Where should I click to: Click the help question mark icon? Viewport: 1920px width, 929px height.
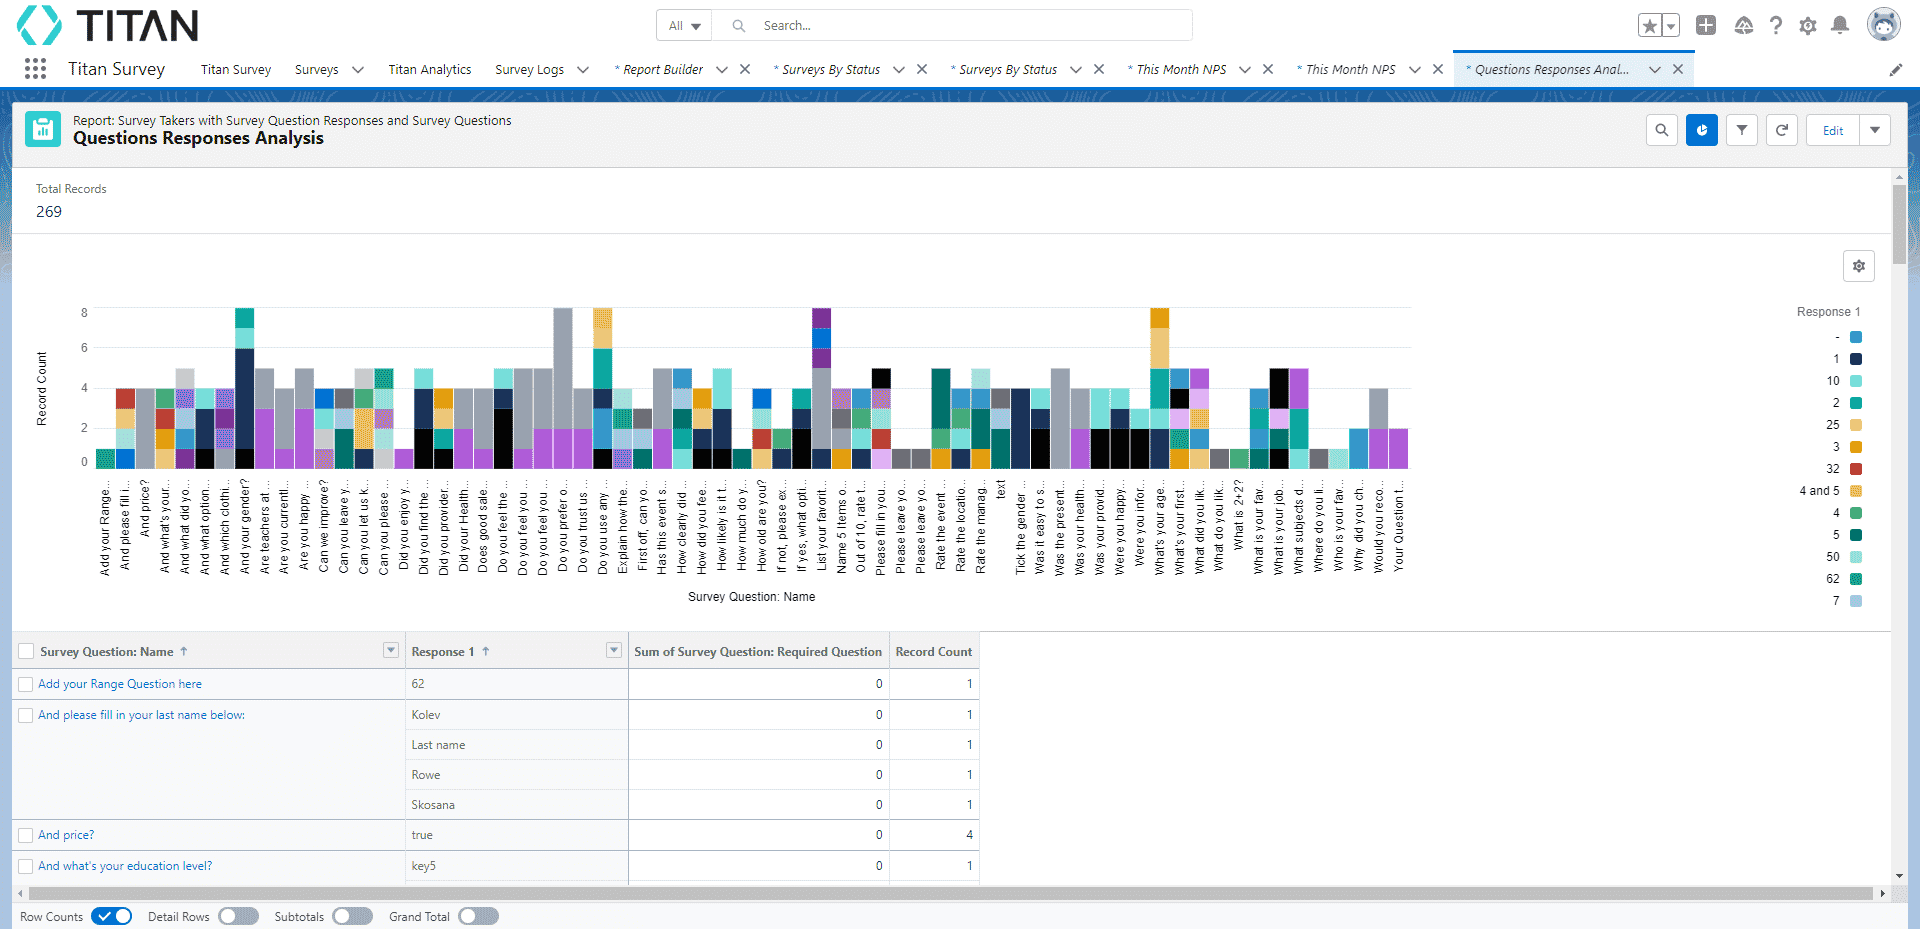(x=1777, y=25)
